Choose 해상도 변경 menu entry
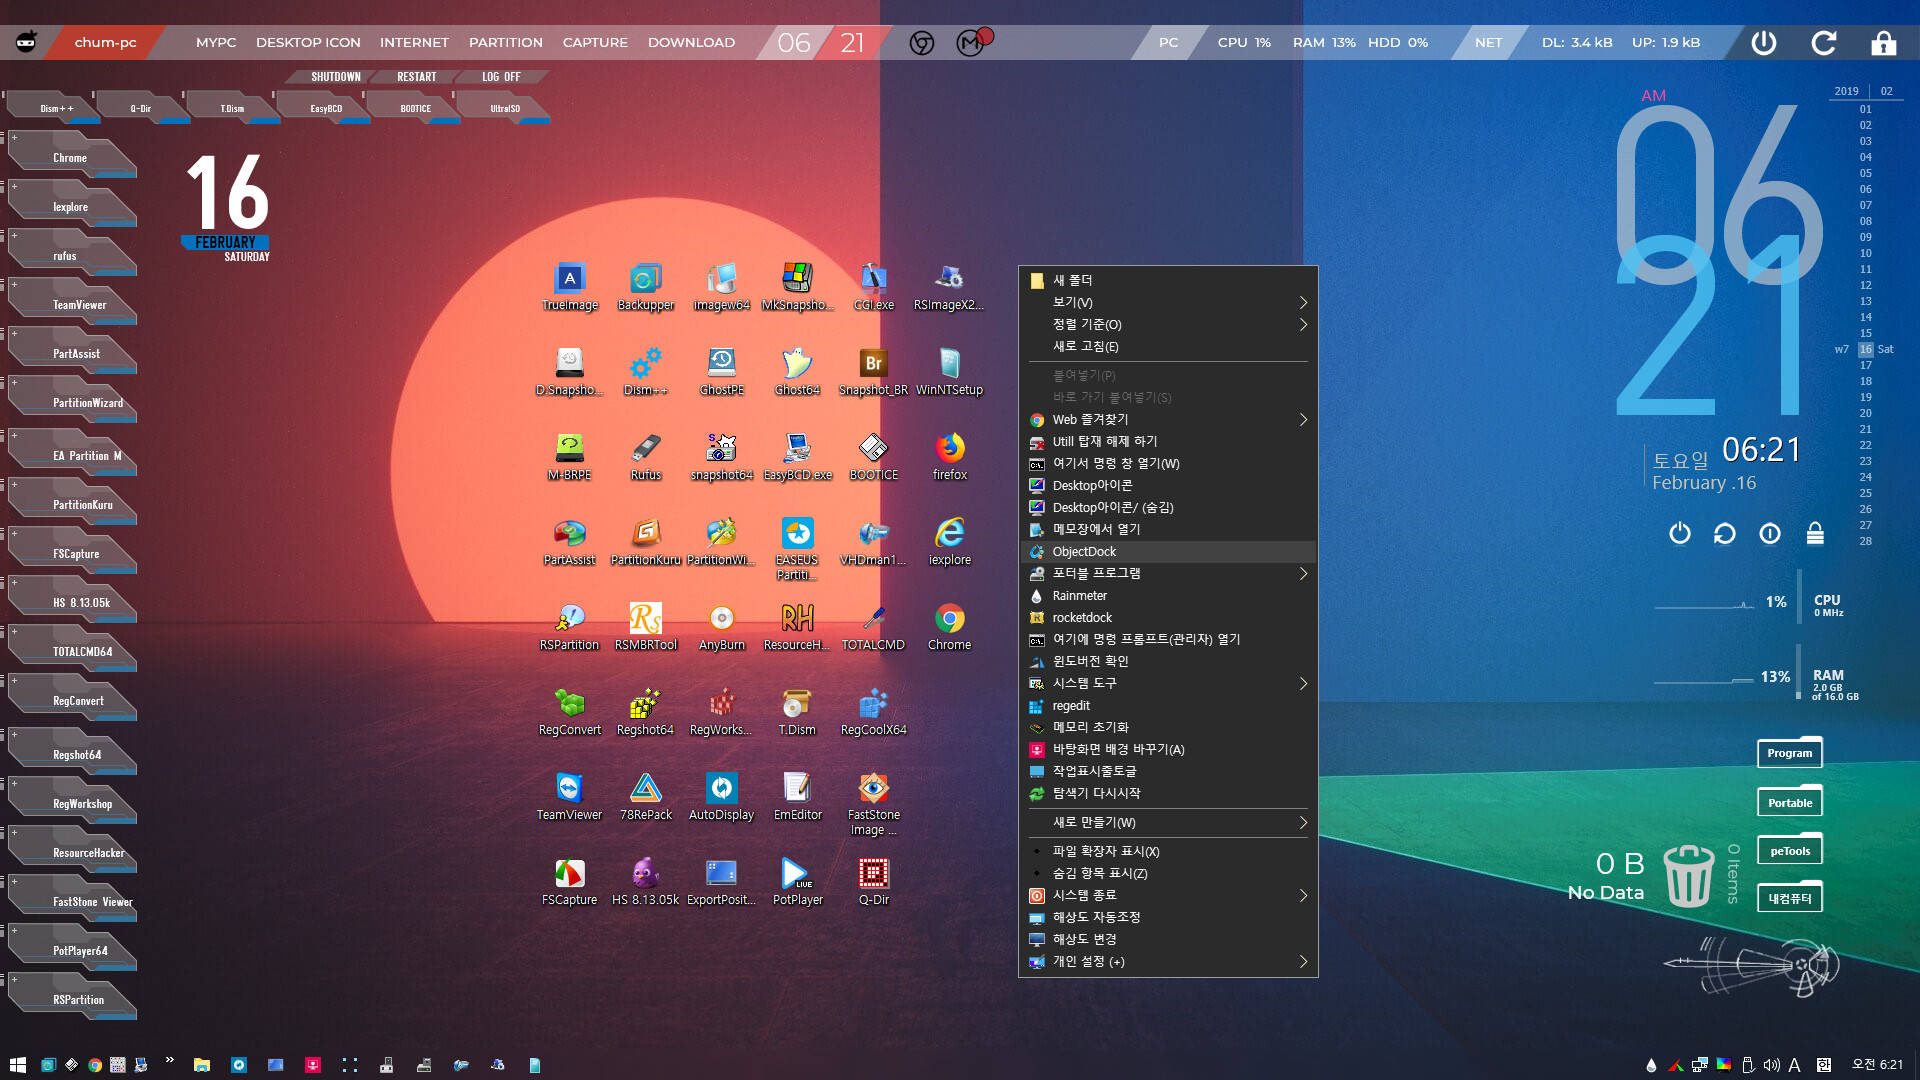Screen dimensions: 1920x1080 [1168, 939]
